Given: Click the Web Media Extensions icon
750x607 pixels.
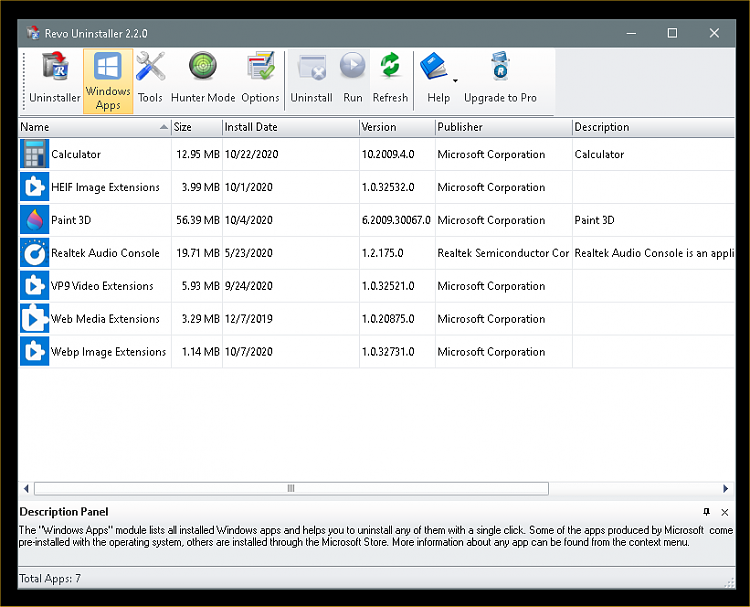Looking at the screenshot, I should click(34, 319).
